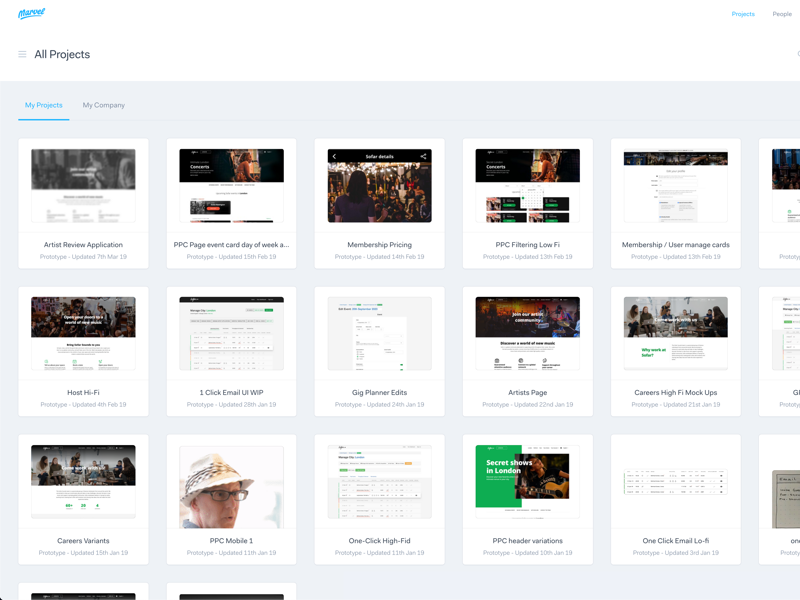The width and height of the screenshot is (800, 600).
Task: Open the Host Hi-Fi thumbnail
Action: coord(83,334)
